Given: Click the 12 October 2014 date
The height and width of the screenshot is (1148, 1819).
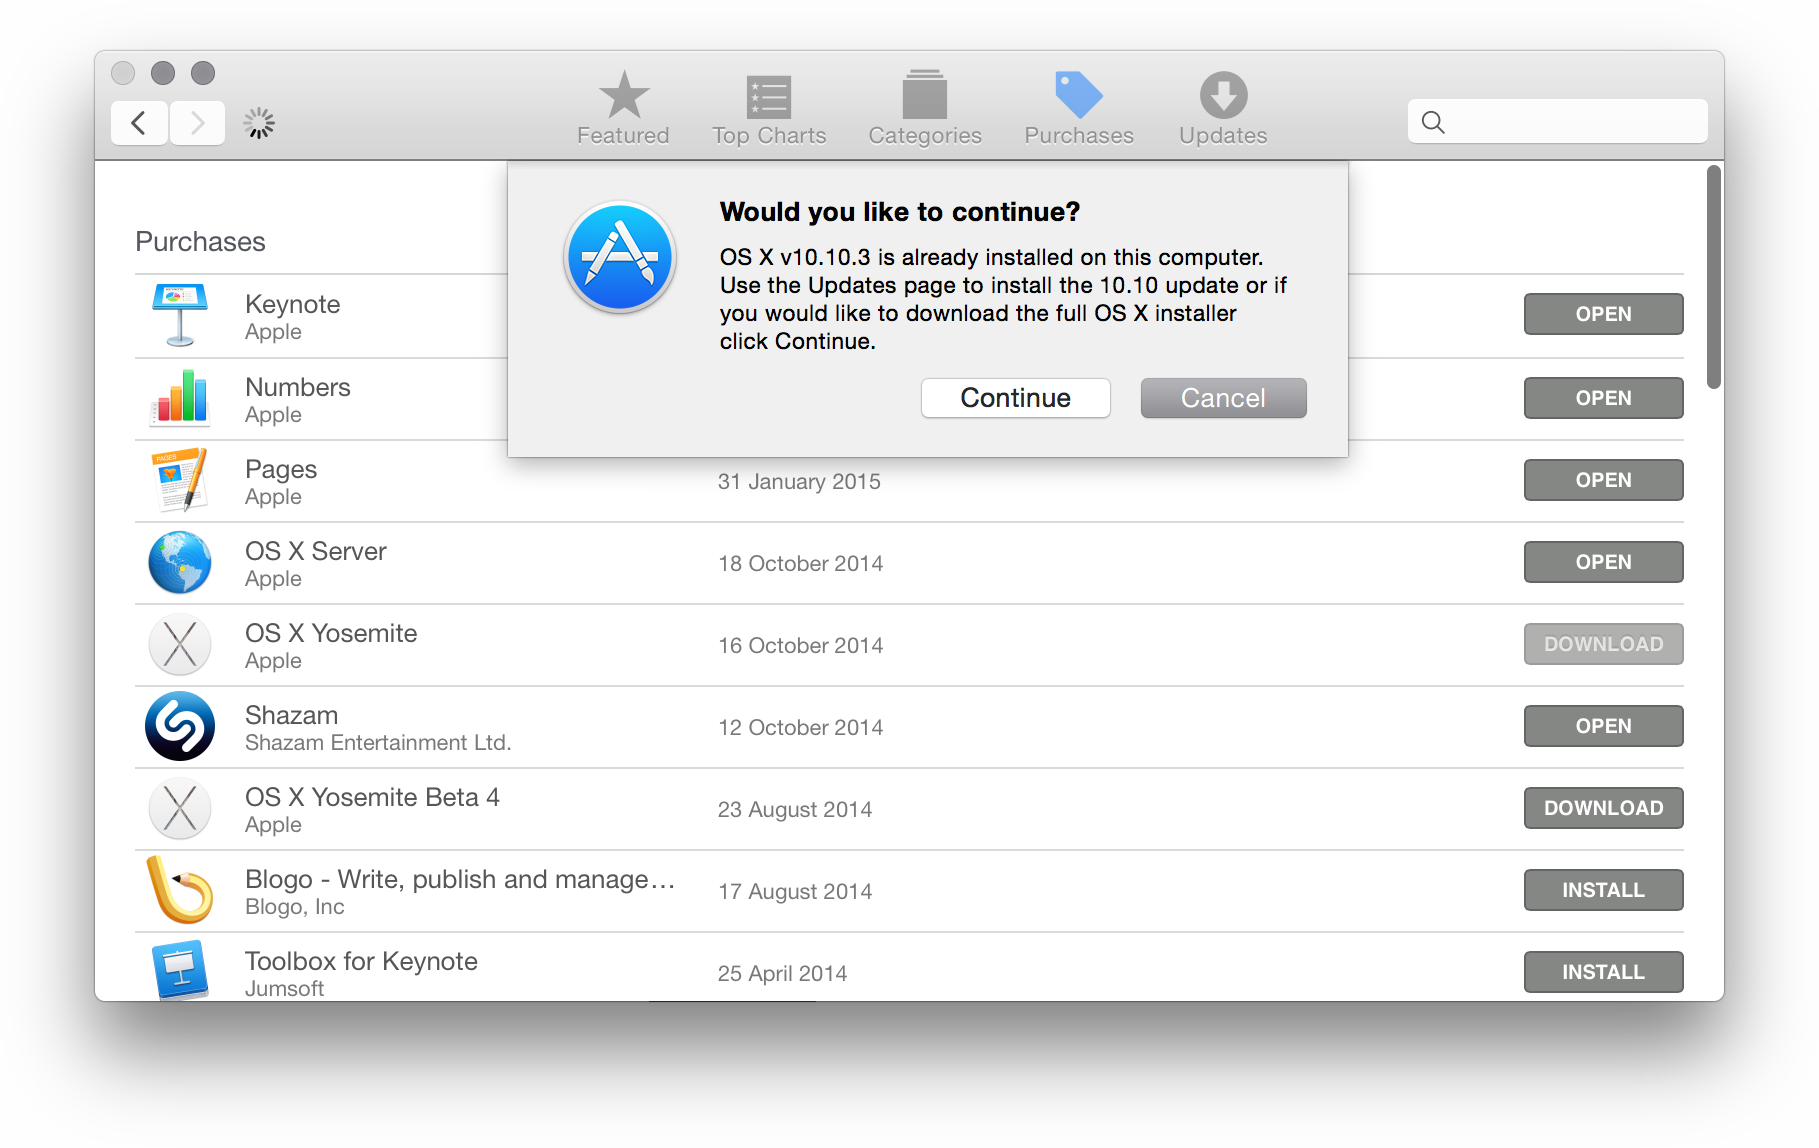Looking at the screenshot, I should 800,728.
